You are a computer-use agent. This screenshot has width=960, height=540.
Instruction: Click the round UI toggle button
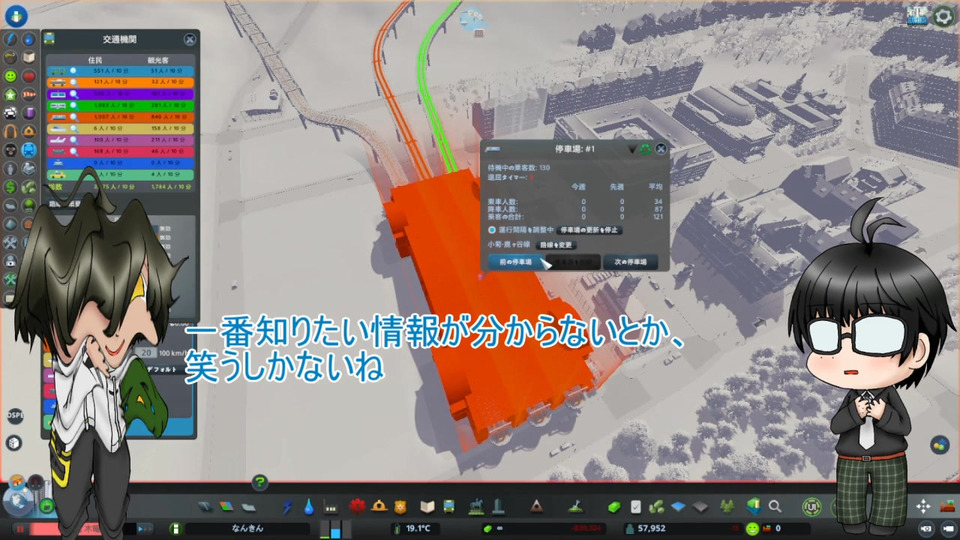[812, 506]
